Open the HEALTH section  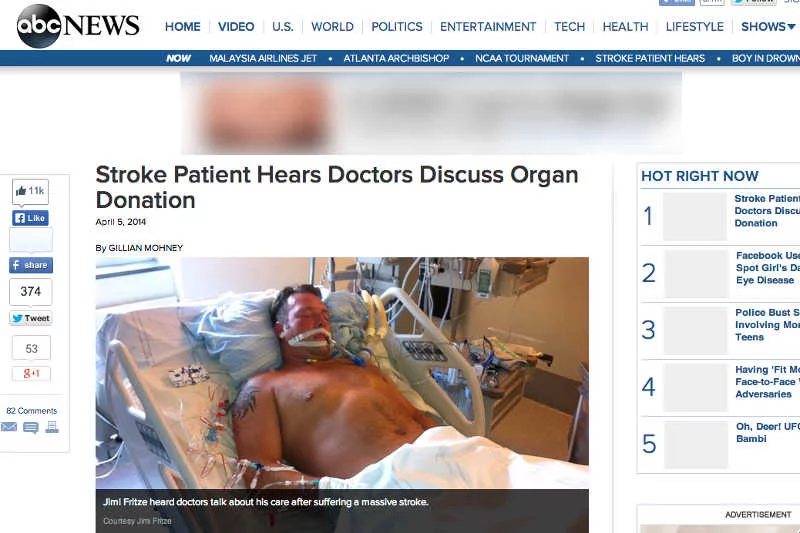click(625, 27)
